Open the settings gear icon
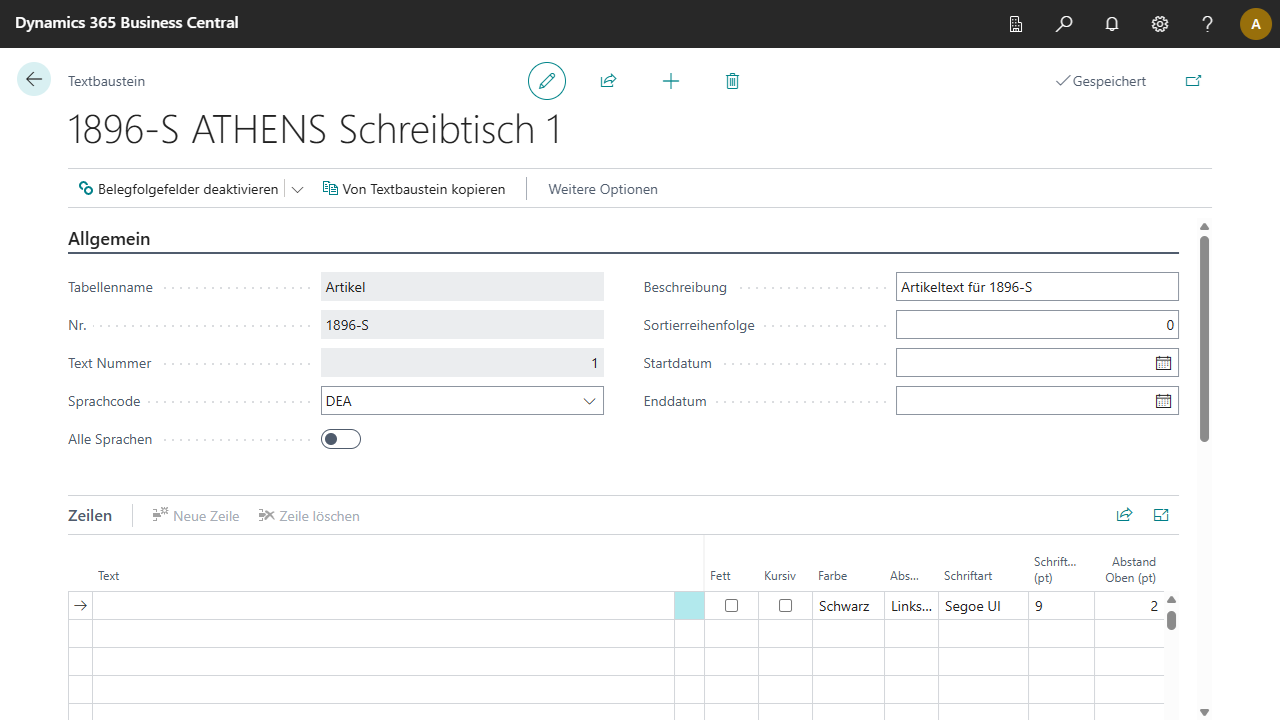Viewport: 1280px width, 720px height. pos(1160,24)
